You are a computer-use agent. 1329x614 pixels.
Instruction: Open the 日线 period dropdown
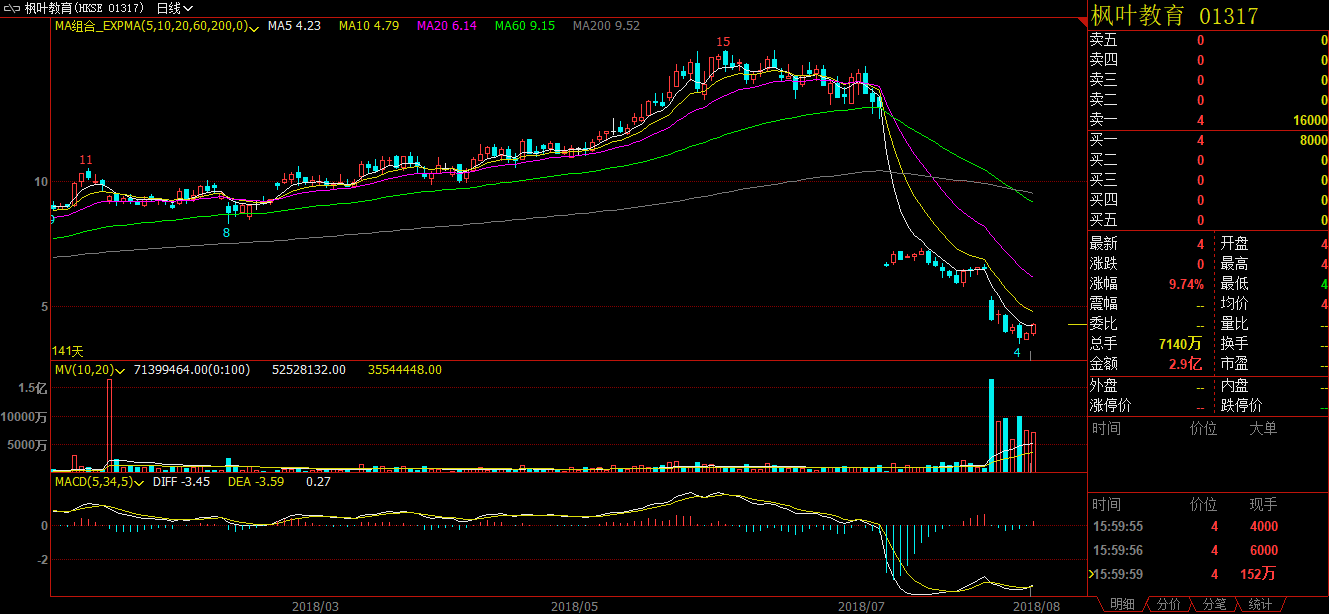tap(174, 8)
